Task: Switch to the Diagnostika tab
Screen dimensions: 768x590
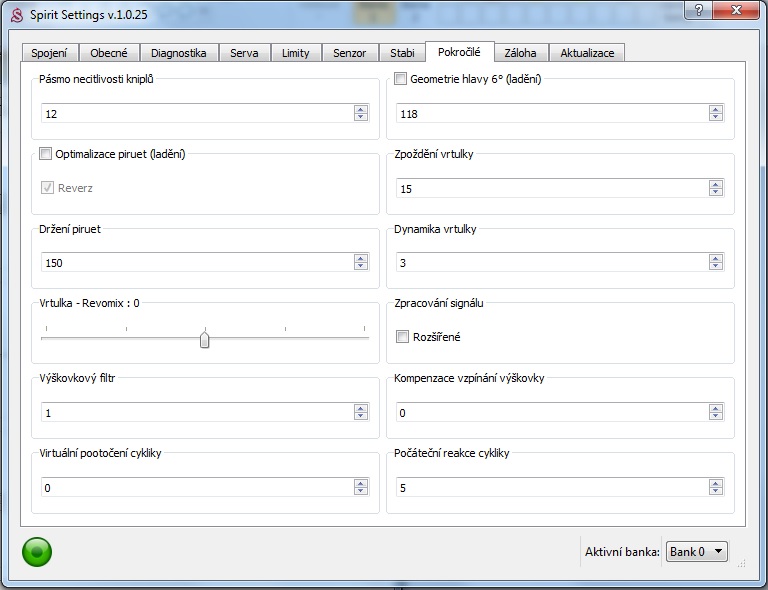Action: tap(178, 53)
